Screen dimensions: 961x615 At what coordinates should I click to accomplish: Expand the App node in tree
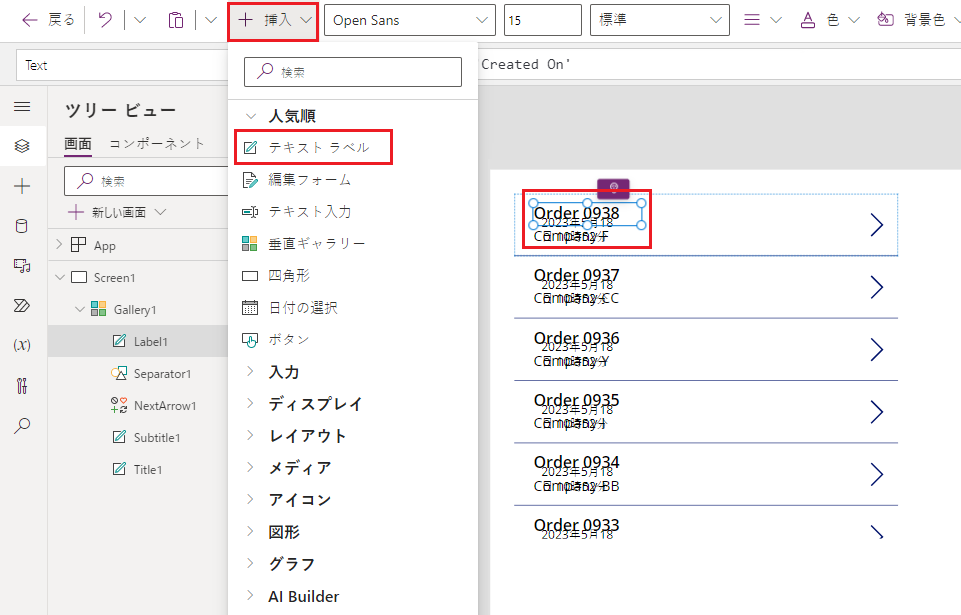coord(59,245)
